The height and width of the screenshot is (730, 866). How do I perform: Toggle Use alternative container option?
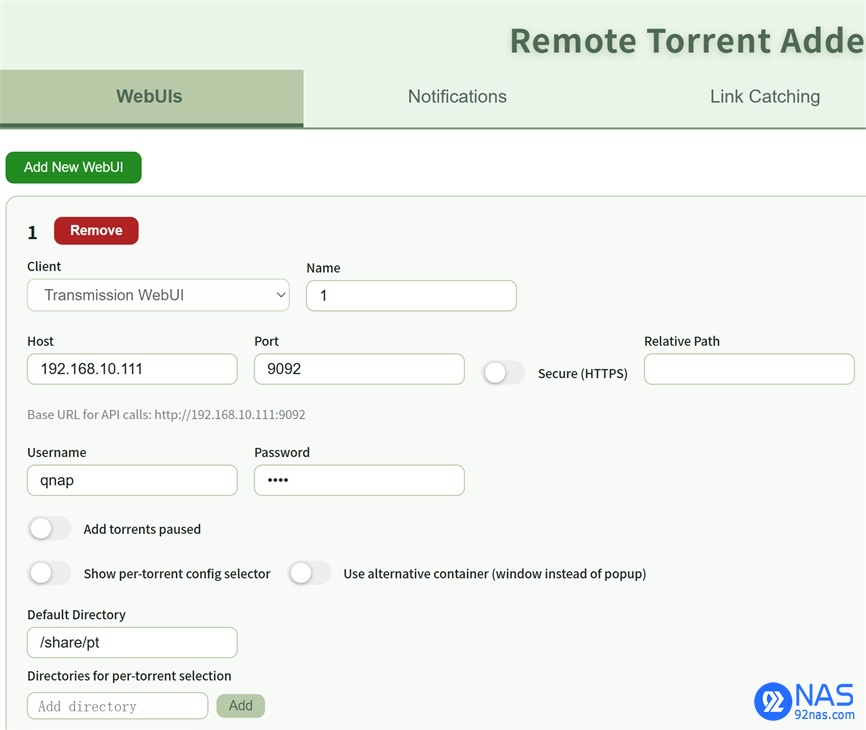[309, 573]
